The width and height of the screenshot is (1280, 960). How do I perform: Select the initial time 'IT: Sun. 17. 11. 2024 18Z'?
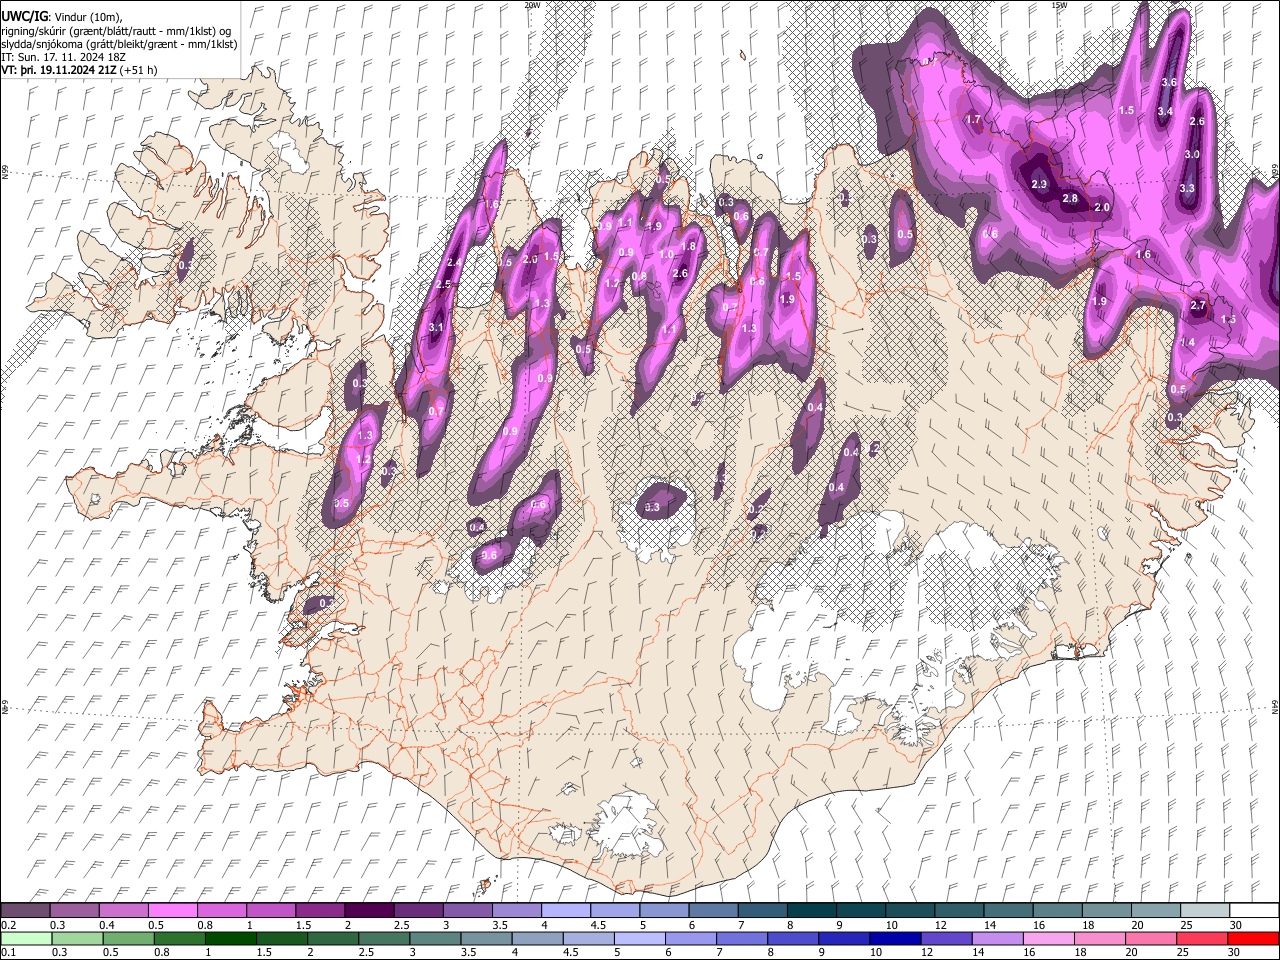[63, 57]
